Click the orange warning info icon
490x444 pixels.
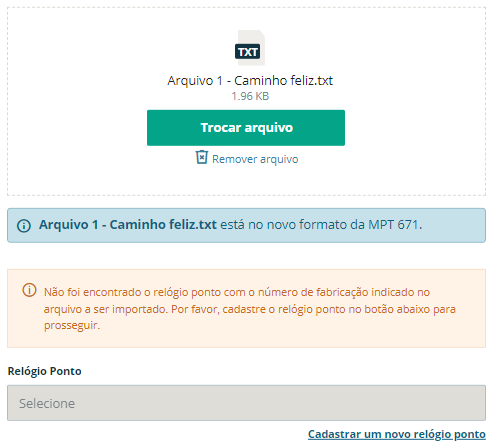(29, 290)
